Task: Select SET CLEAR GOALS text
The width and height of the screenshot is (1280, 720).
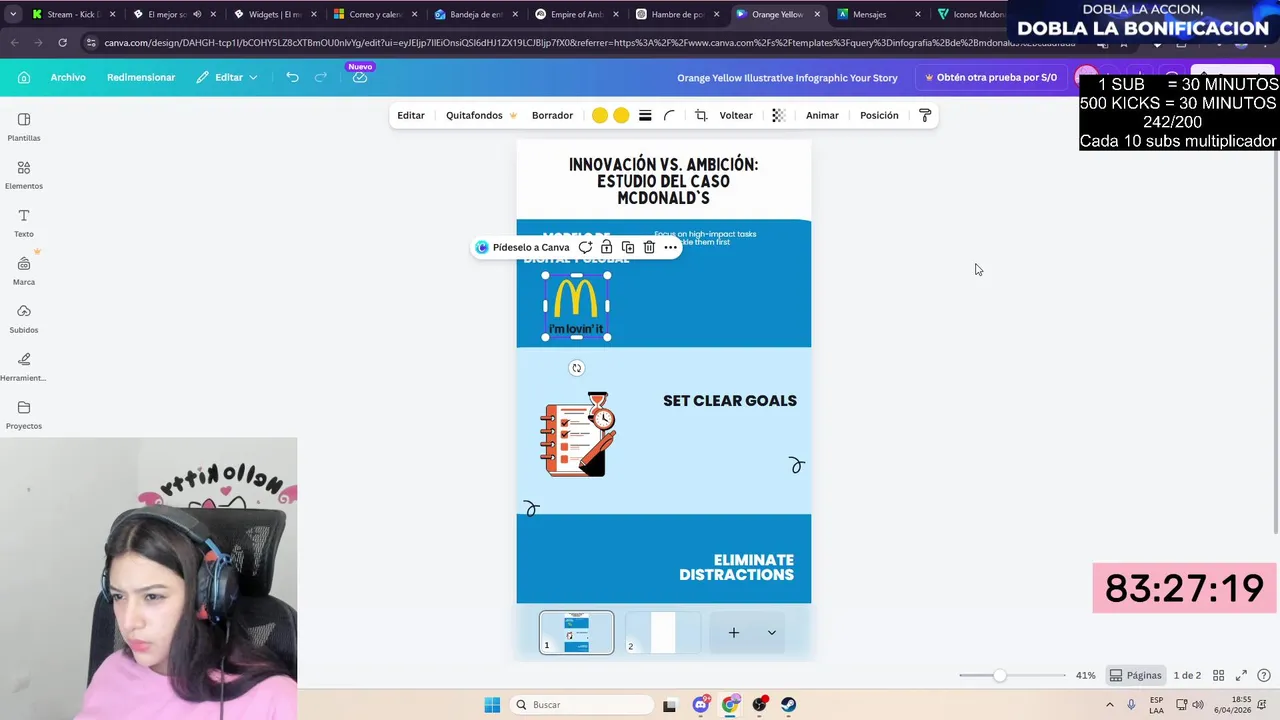Action: [730, 401]
